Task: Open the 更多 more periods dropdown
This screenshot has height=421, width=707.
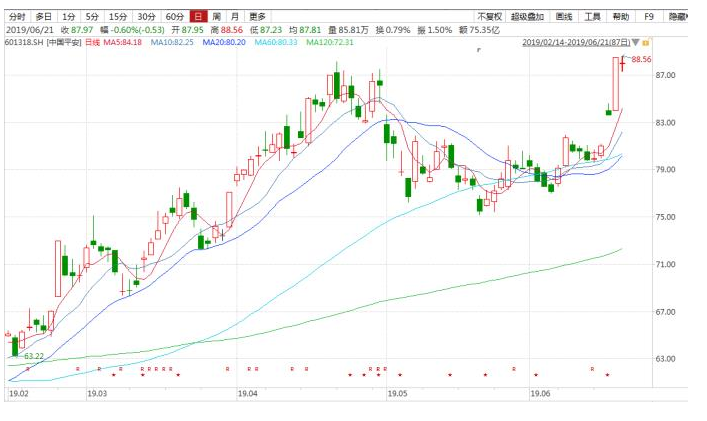Action: 257,17
